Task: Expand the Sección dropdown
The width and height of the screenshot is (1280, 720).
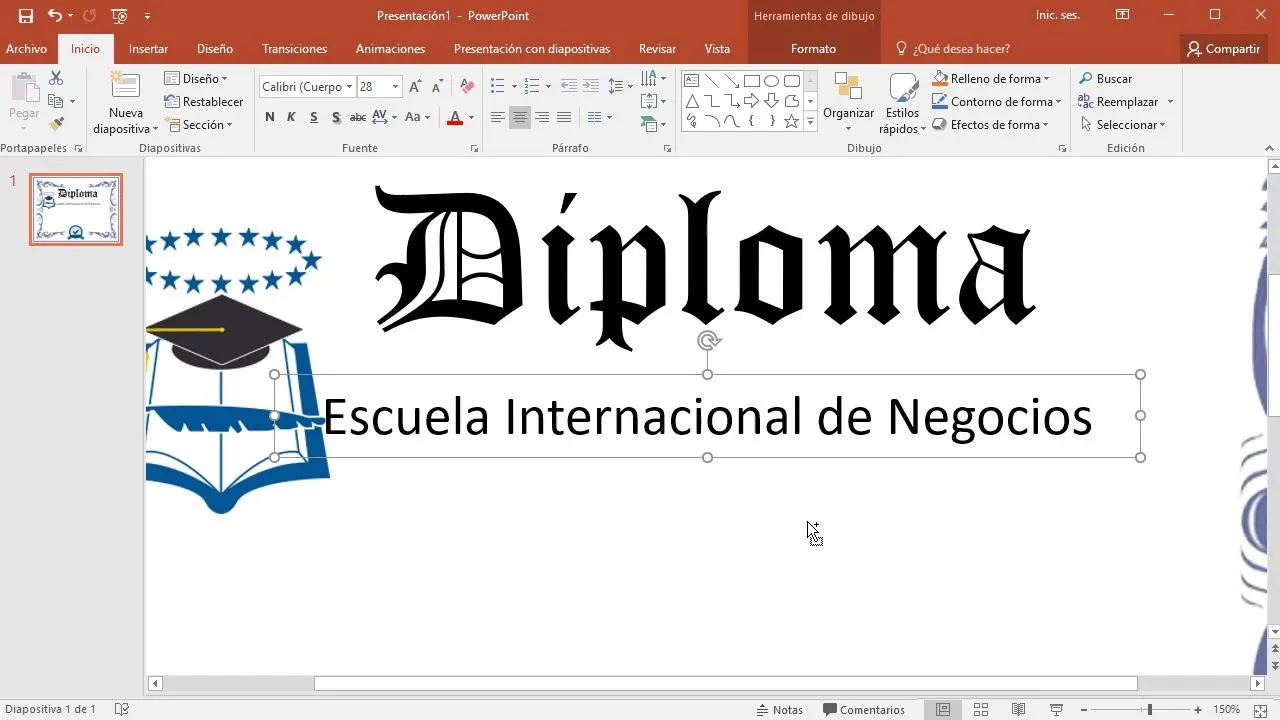Action: [x=199, y=124]
